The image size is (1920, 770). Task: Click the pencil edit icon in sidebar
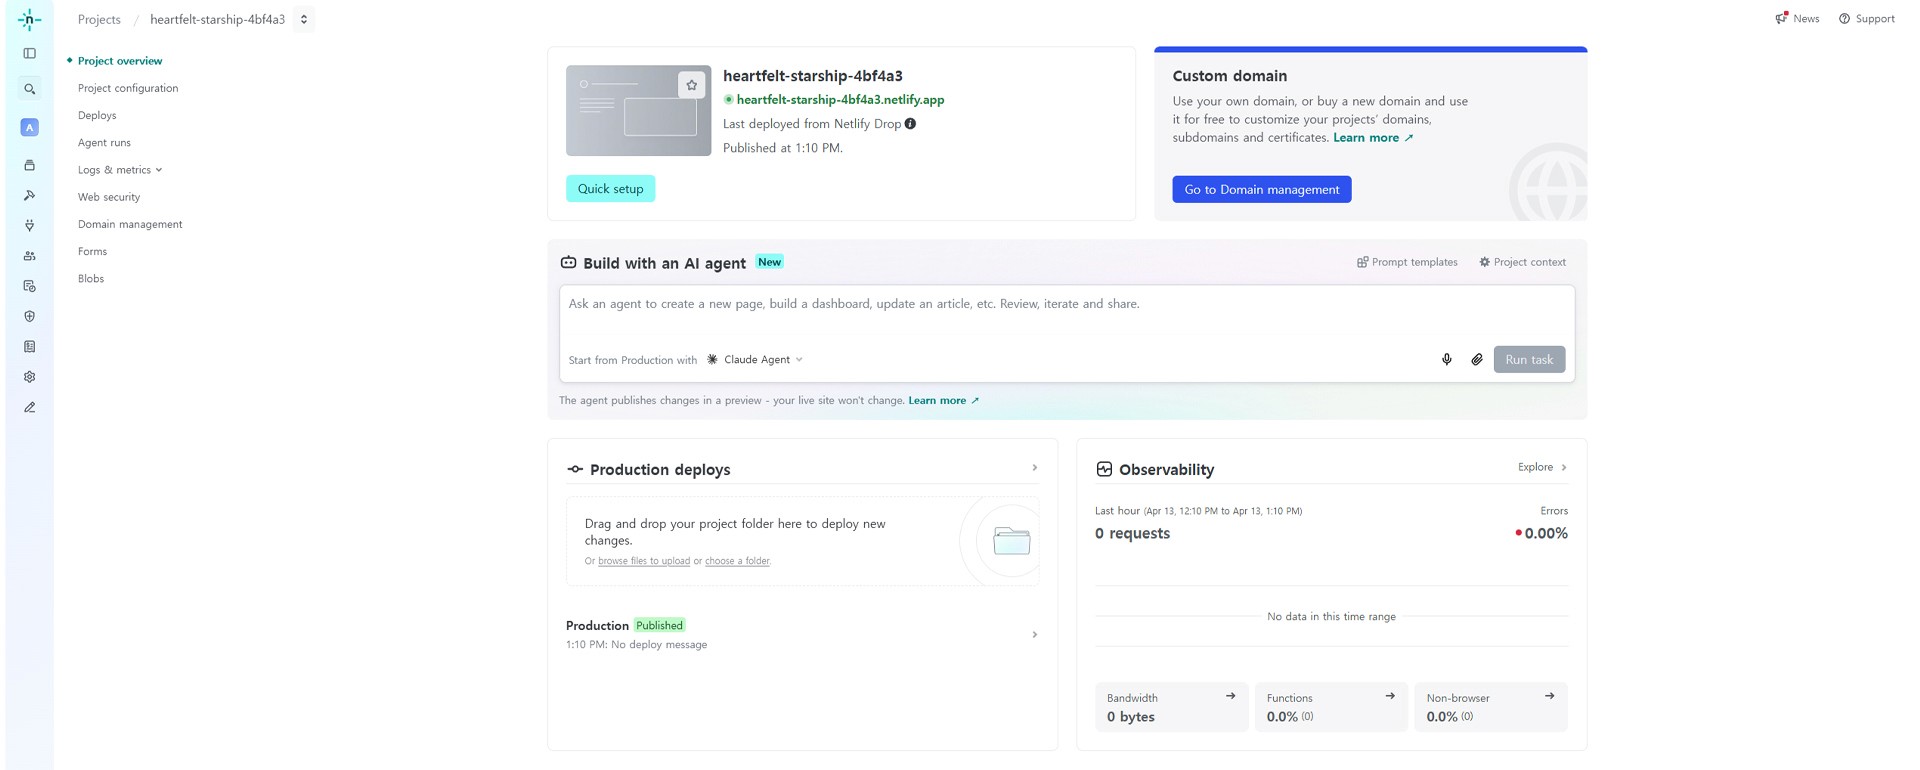pos(30,407)
